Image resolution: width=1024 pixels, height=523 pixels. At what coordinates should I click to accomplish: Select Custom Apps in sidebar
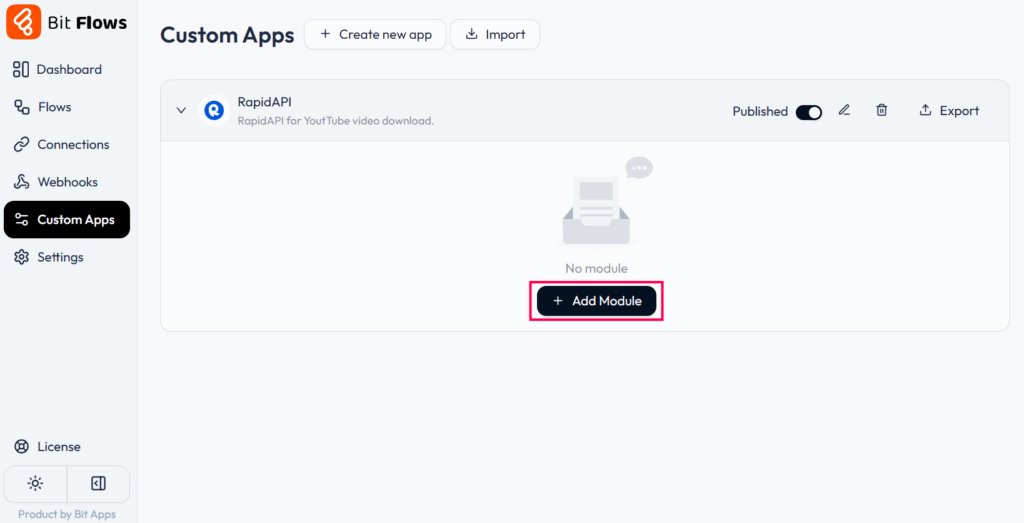67,219
